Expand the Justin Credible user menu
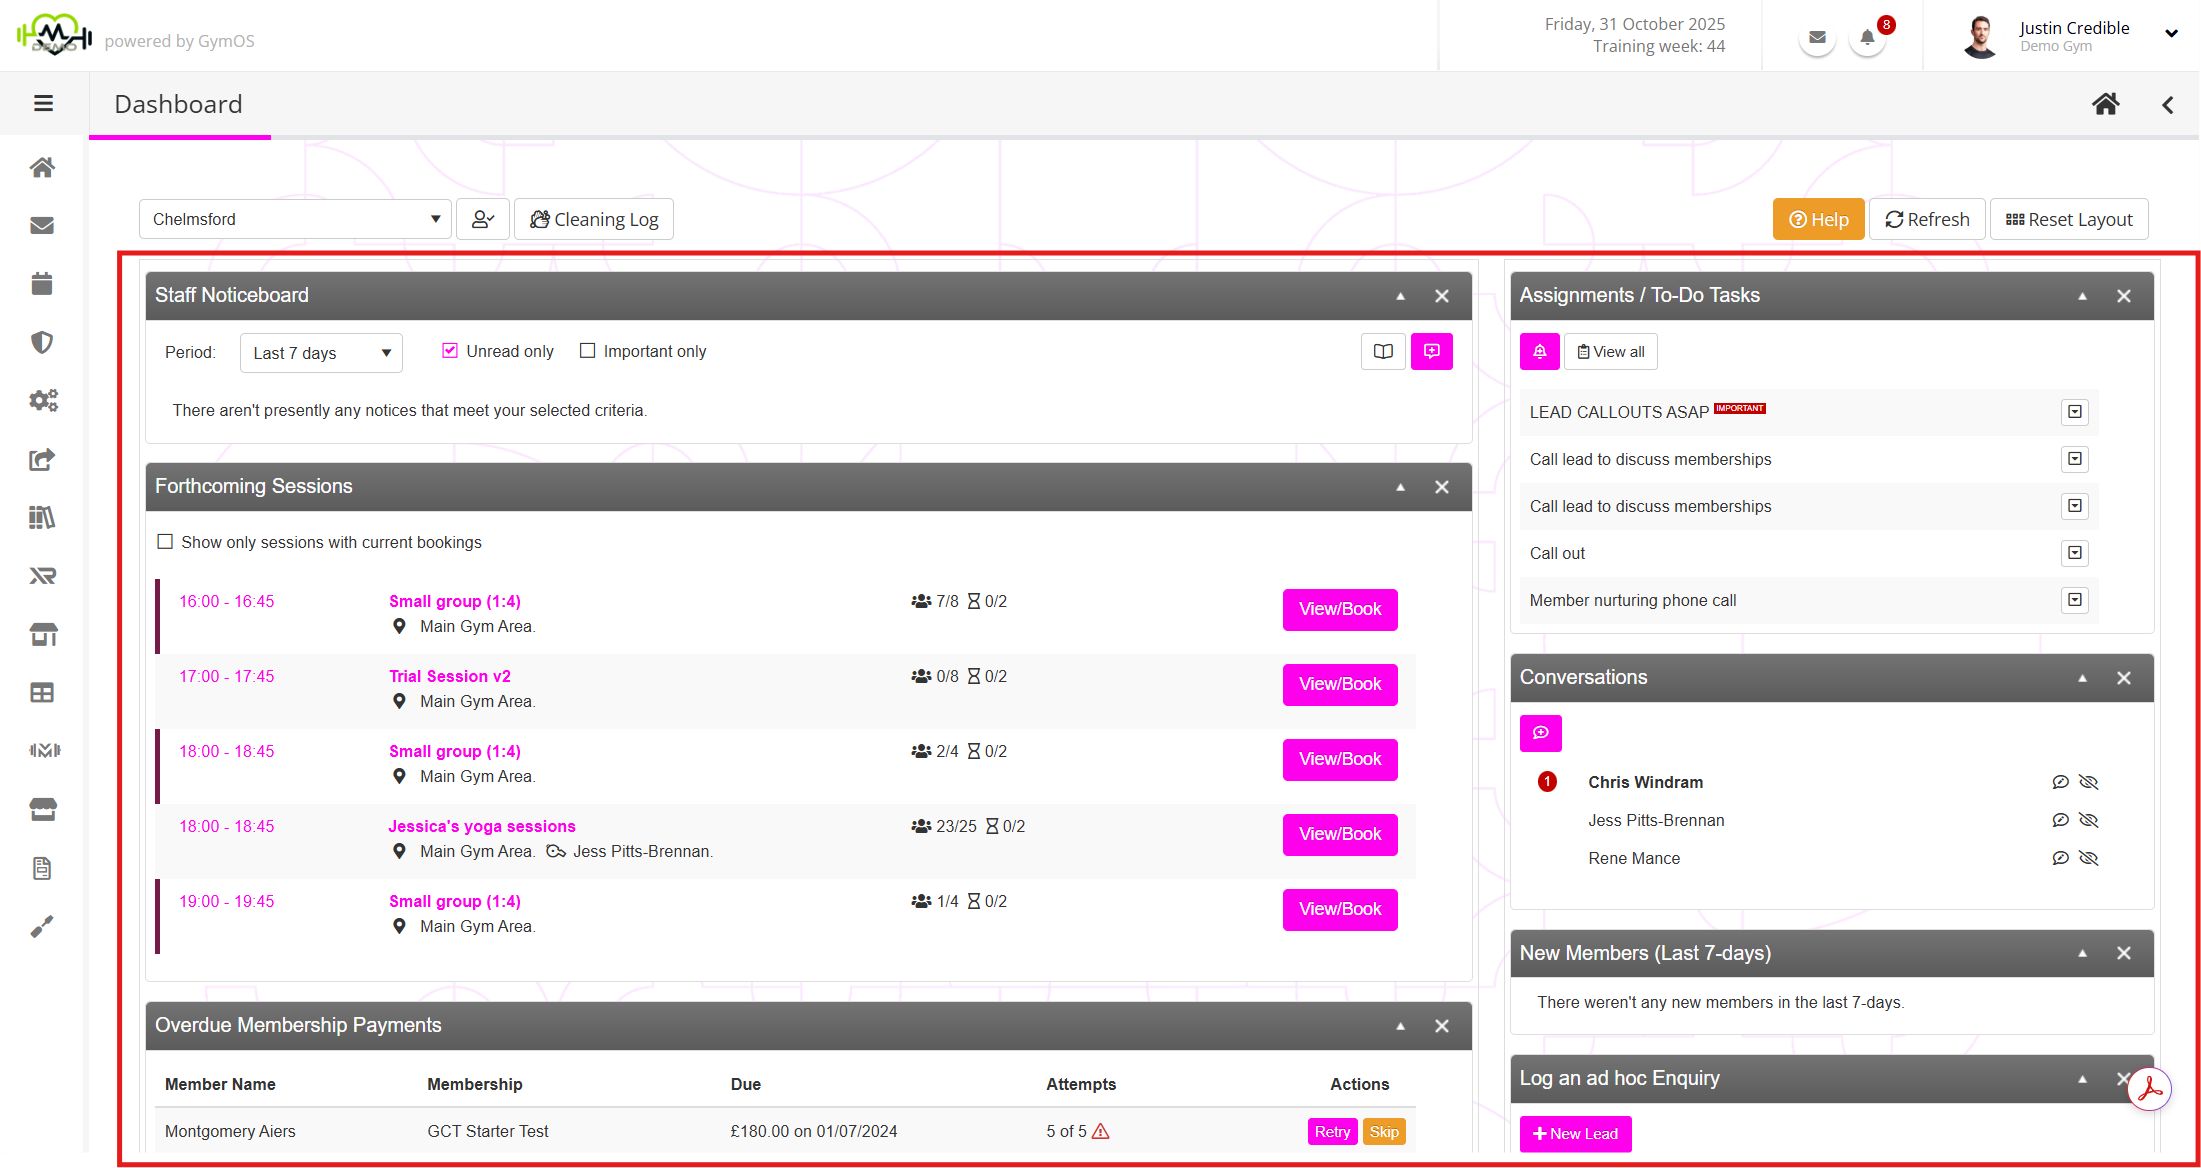Image resolution: width=2201 pixels, height=1168 pixels. [x=2171, y=34]
